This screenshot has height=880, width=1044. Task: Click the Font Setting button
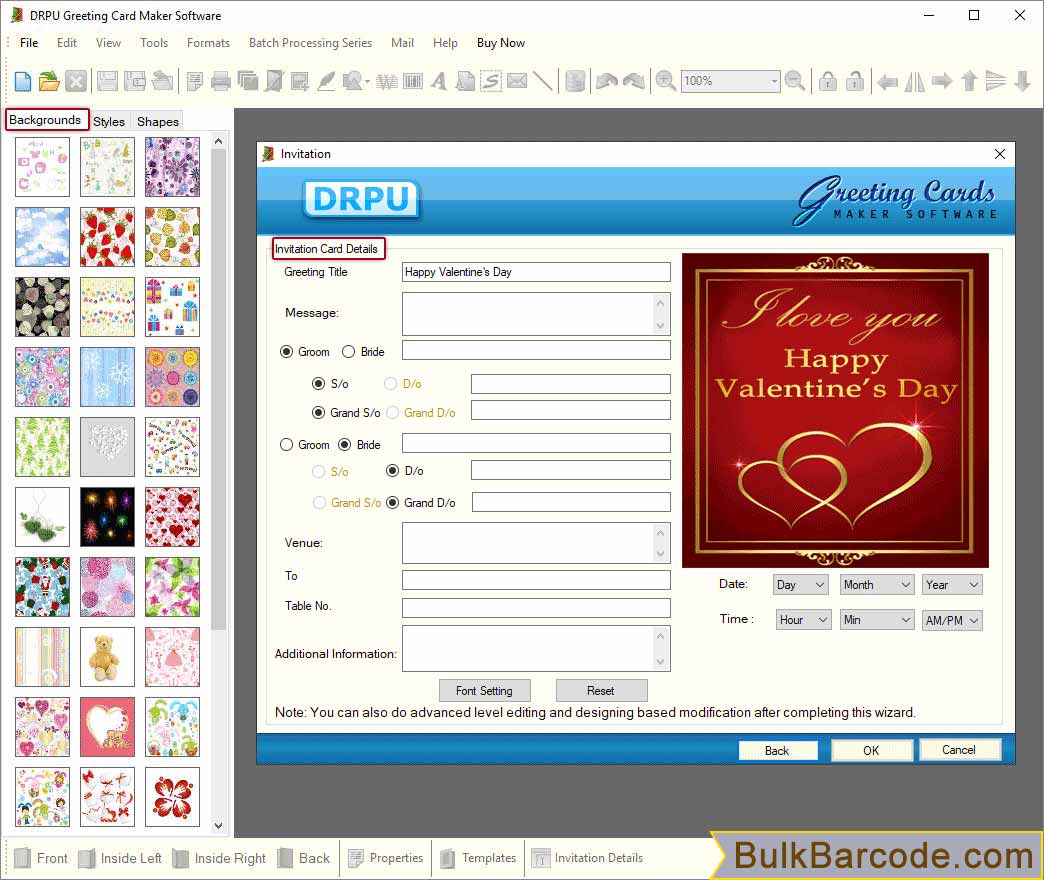[485, 690]
